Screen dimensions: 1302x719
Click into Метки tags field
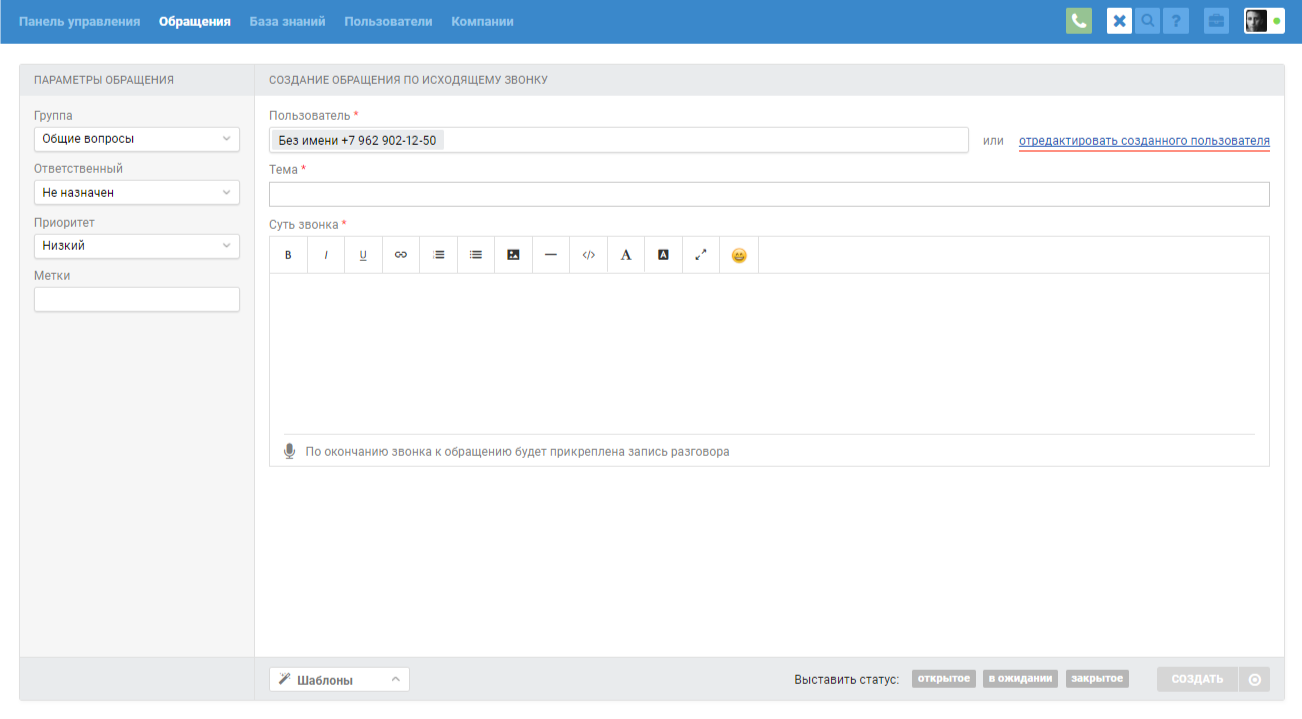pos(137,299)
